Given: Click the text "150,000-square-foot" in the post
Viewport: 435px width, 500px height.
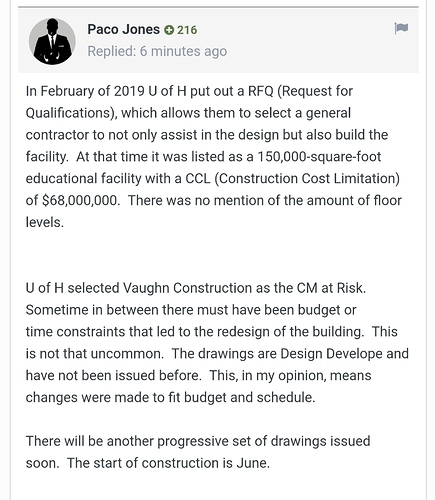Looking at the screenshot, I should click(319, 157).
